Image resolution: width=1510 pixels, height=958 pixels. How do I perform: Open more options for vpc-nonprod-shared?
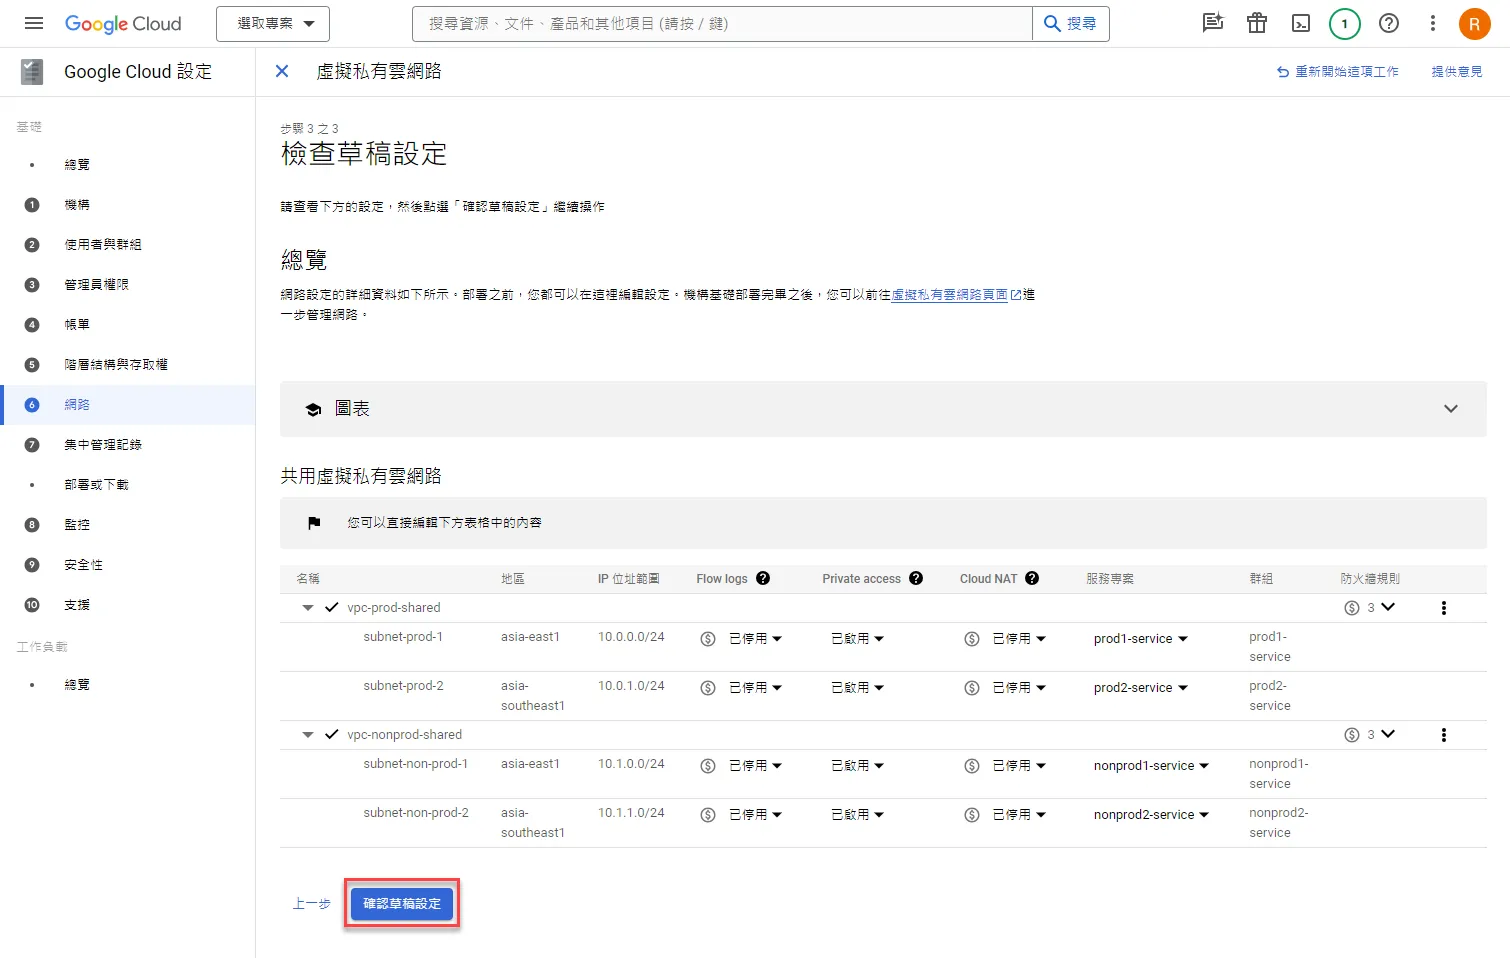pyautogui.click(x=1444, y=735)
